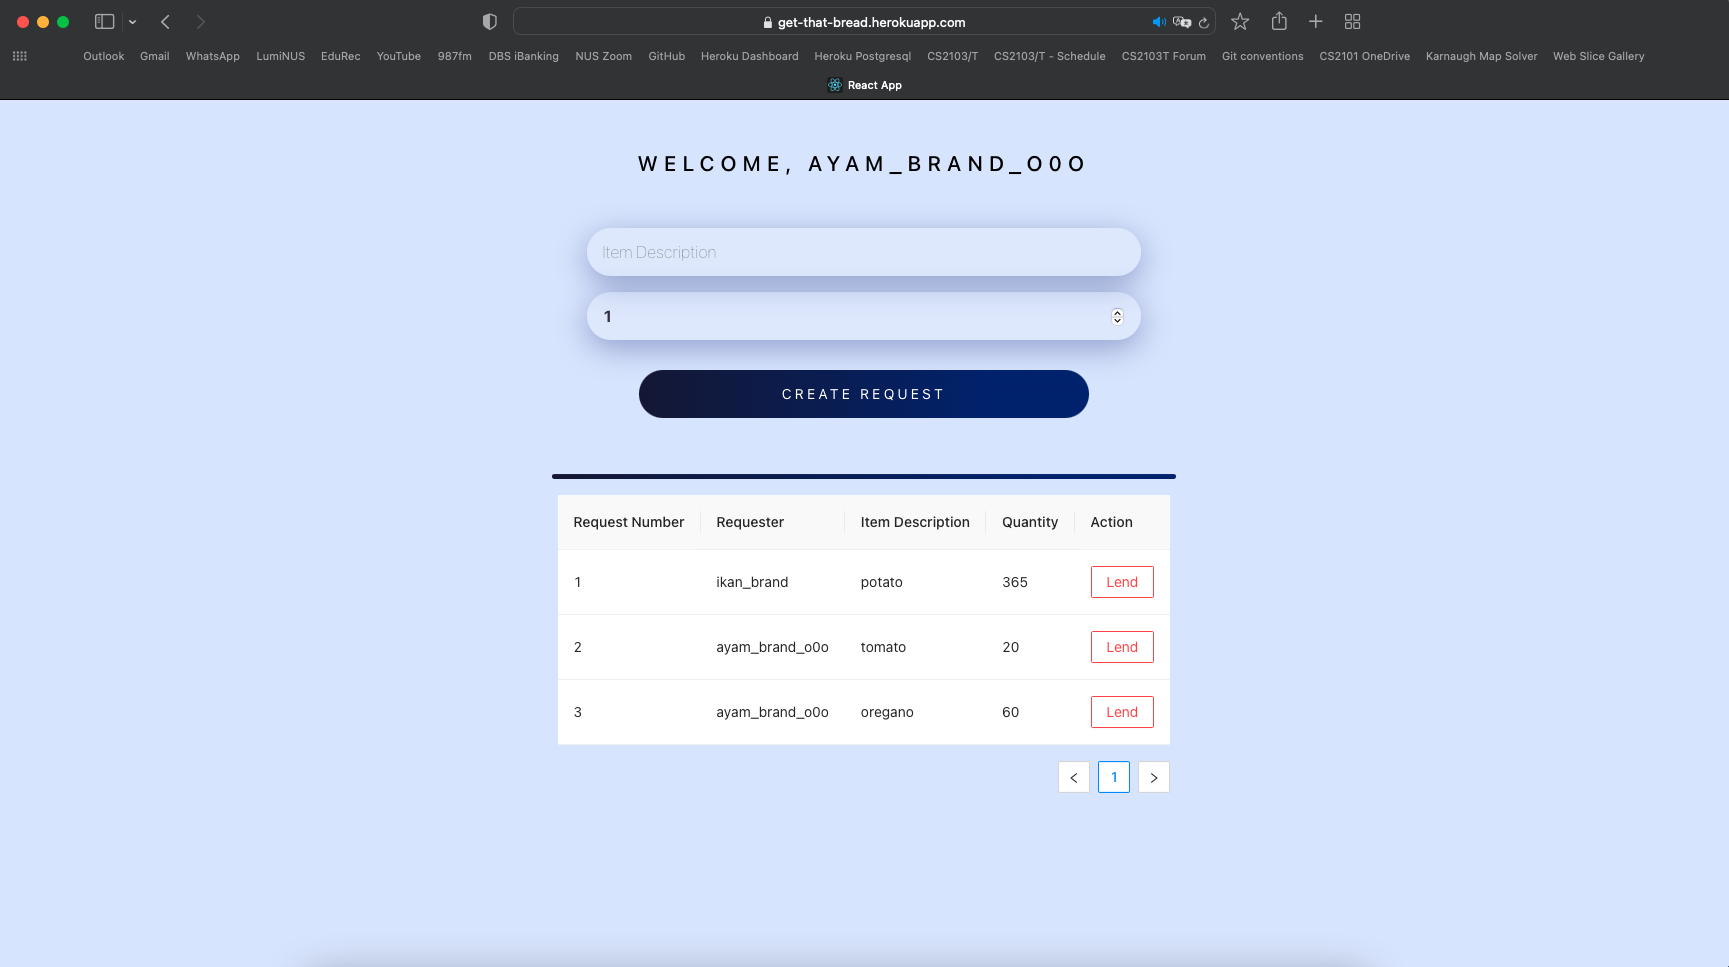Screen dimensions: 1729x967
Task: Open the Heroku Dashboard bookmark
Action: (x=750, y=56)
